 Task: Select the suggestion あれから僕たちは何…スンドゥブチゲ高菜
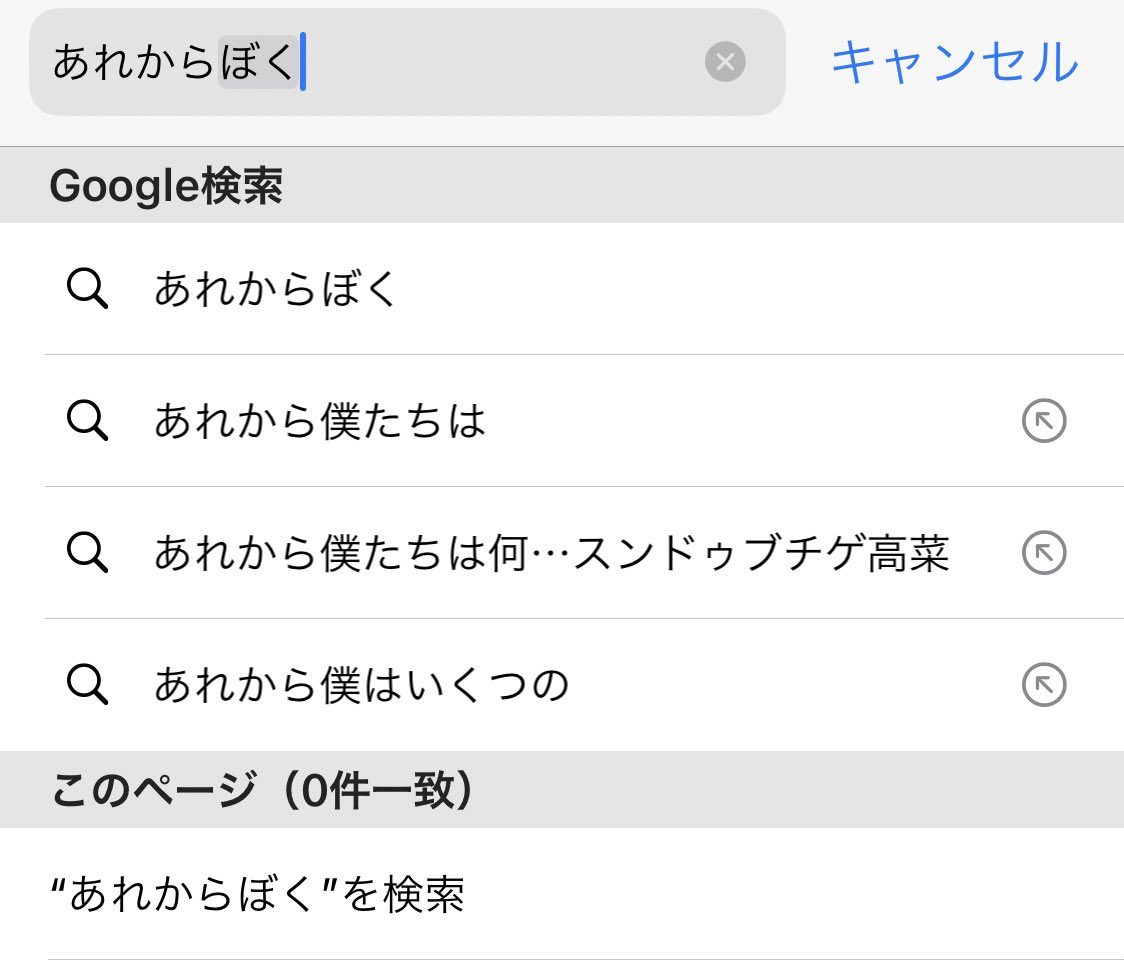(x=550, y=553)
